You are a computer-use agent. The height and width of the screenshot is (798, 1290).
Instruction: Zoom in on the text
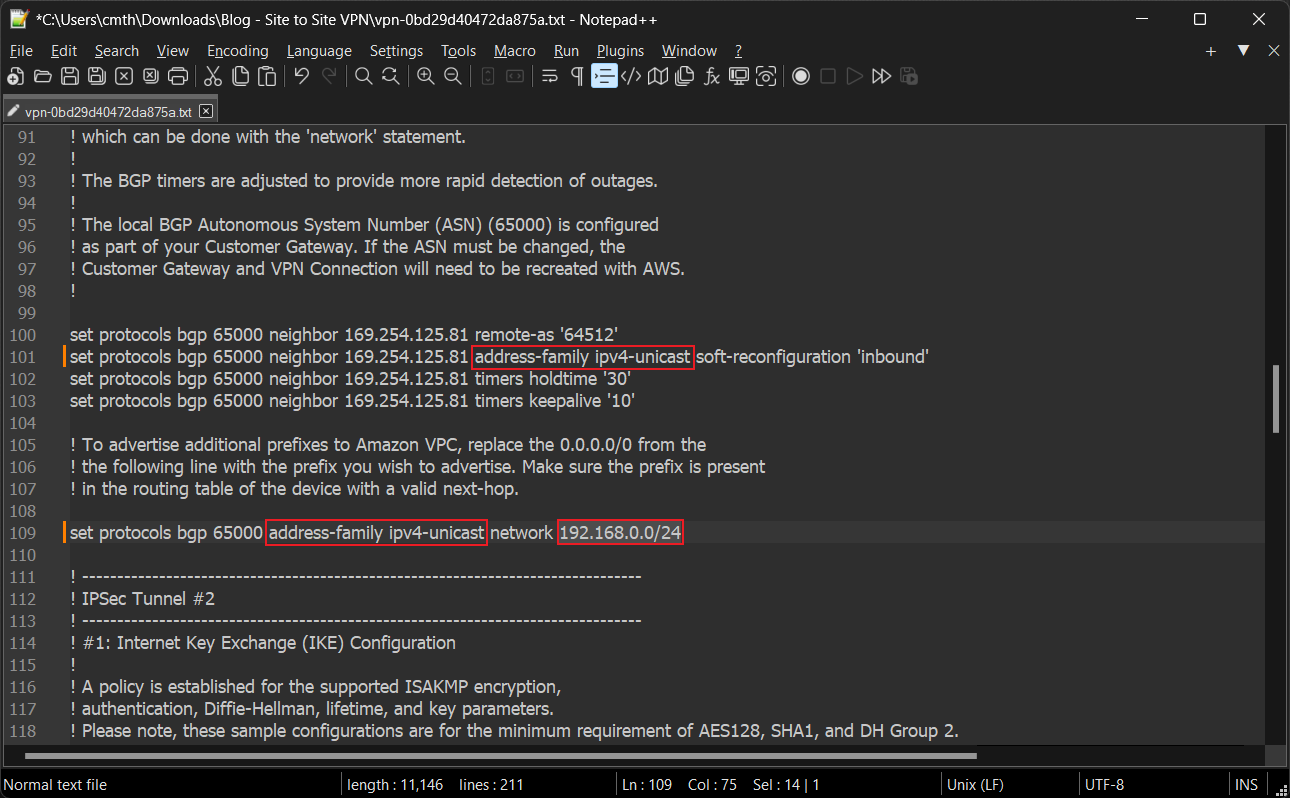click(x=425, y=76)
